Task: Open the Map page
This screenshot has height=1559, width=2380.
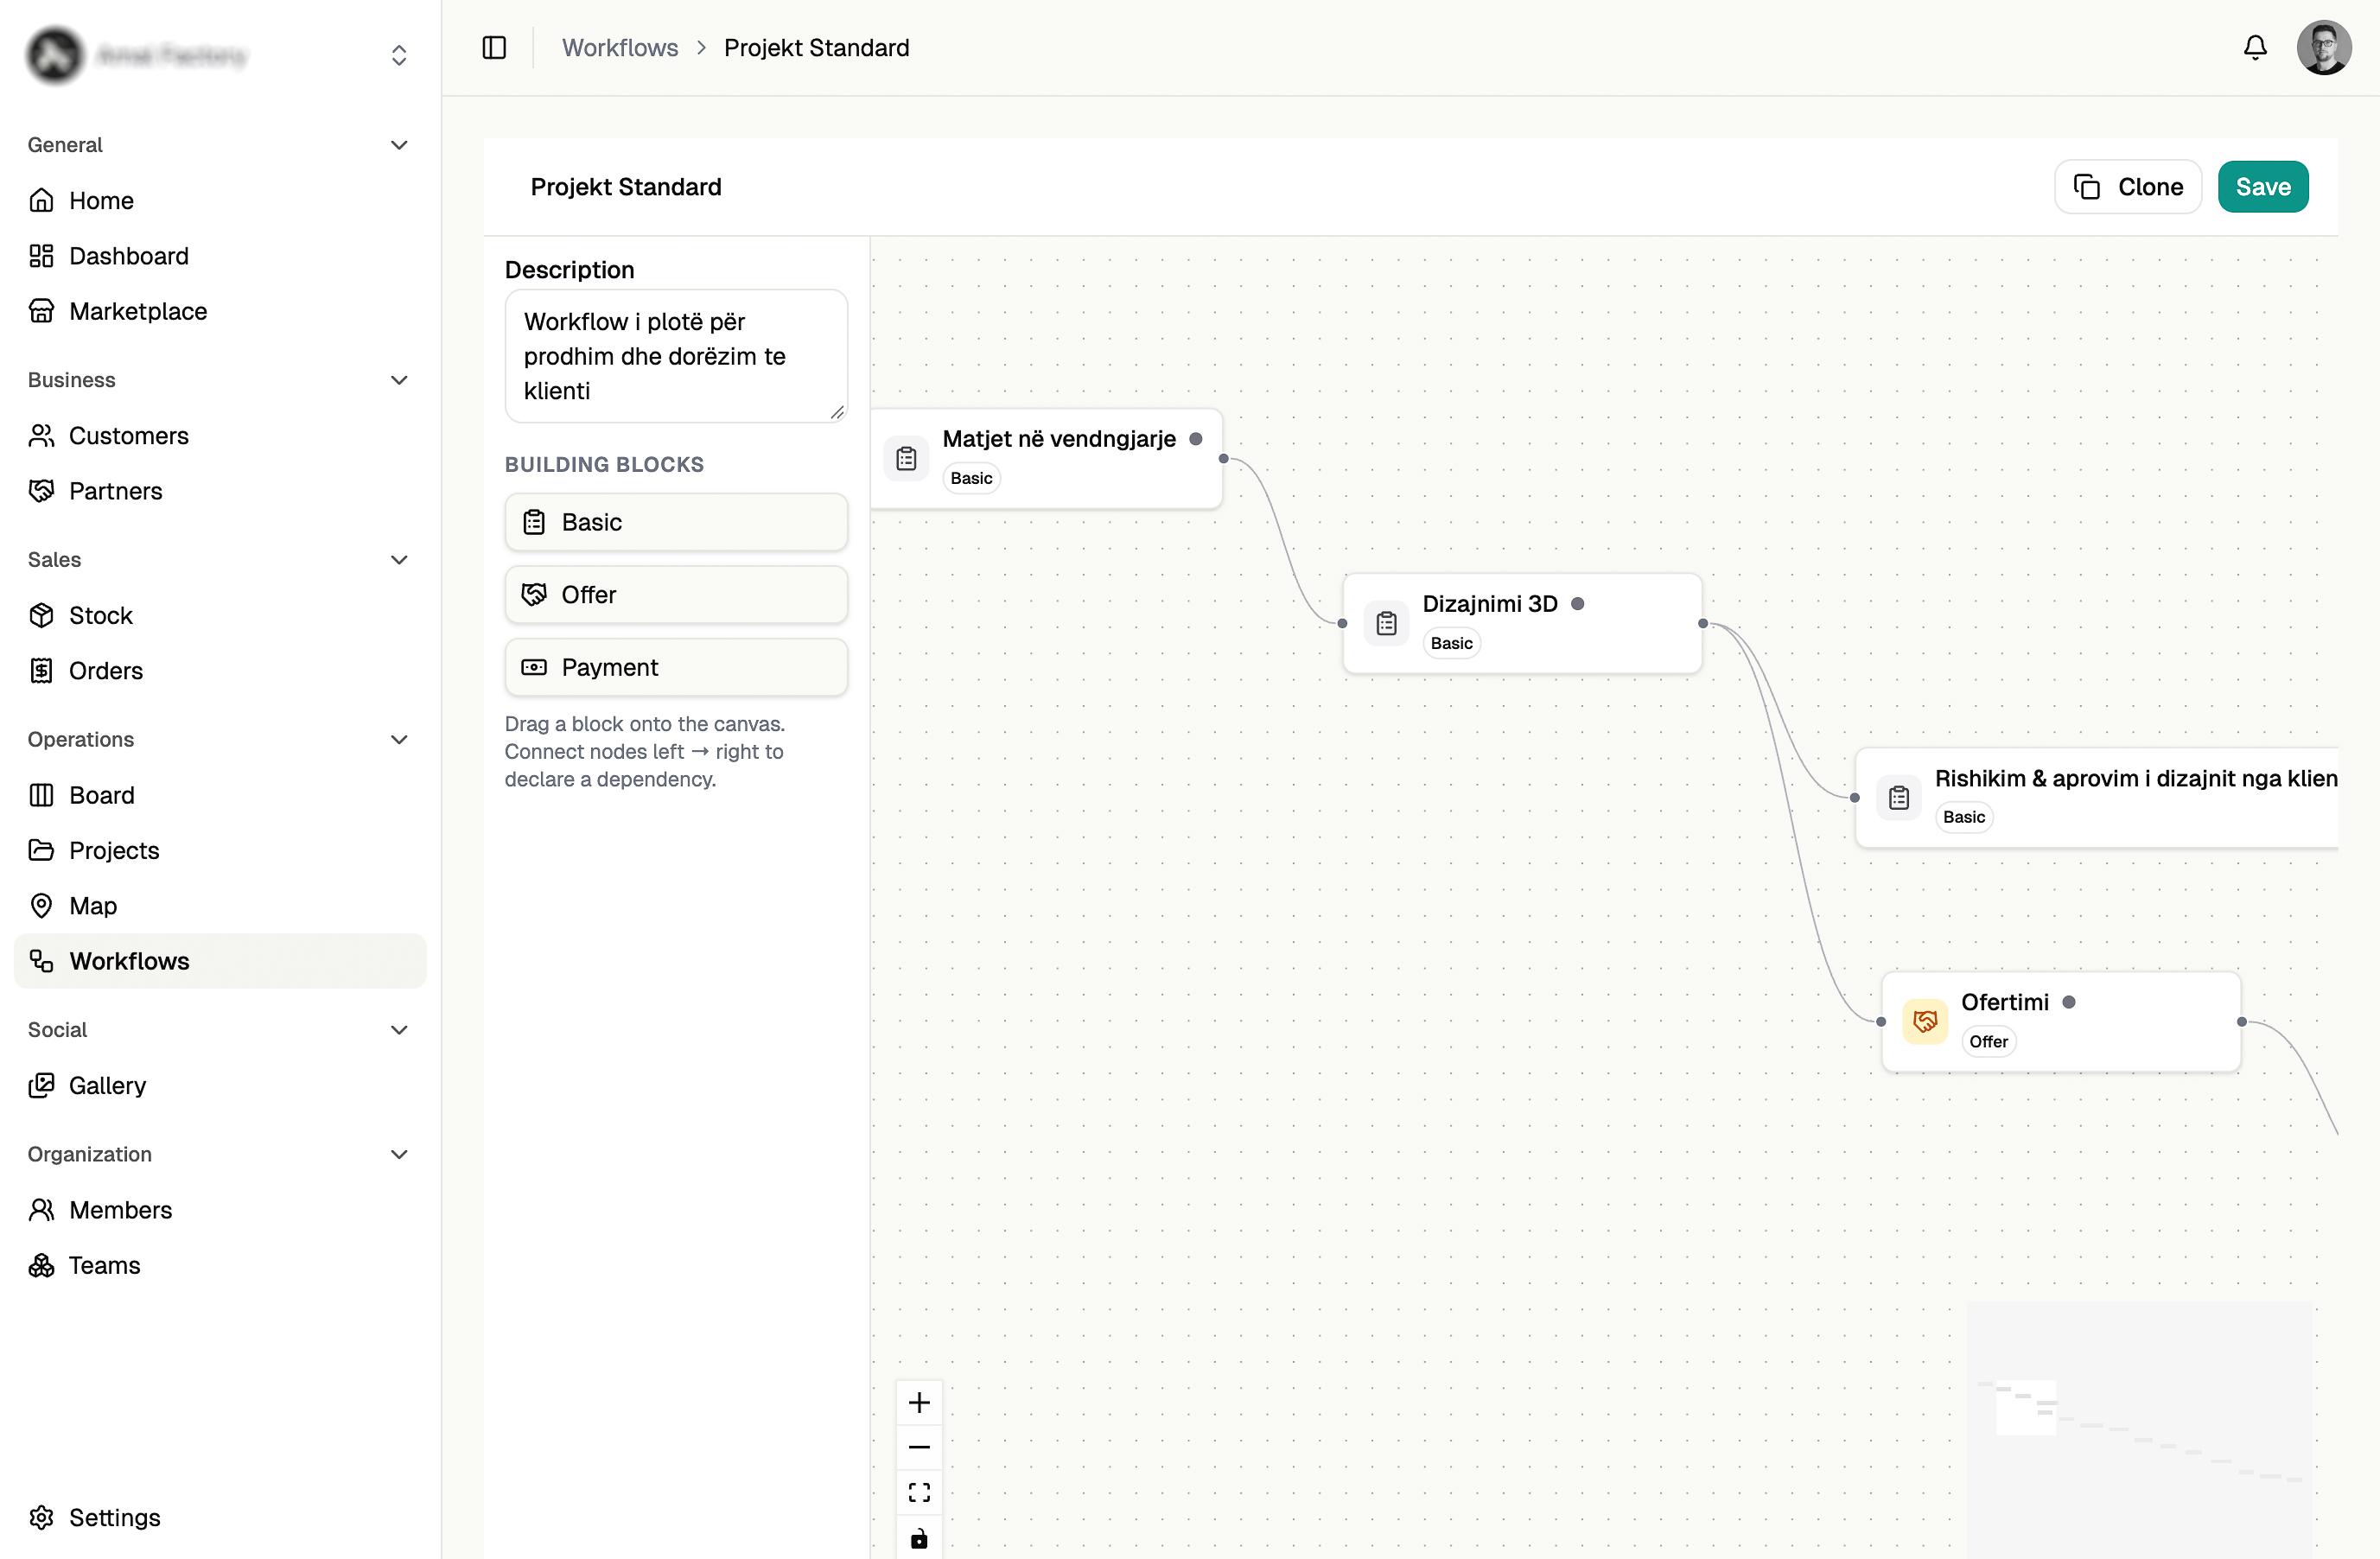Action: pyautogui.click(x=220, y=905)
